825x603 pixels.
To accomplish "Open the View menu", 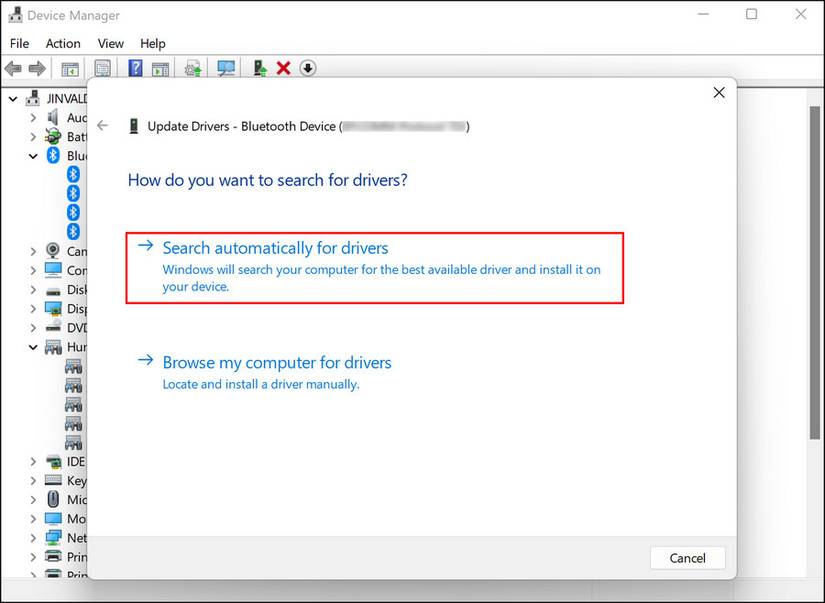I will [110, 43].
